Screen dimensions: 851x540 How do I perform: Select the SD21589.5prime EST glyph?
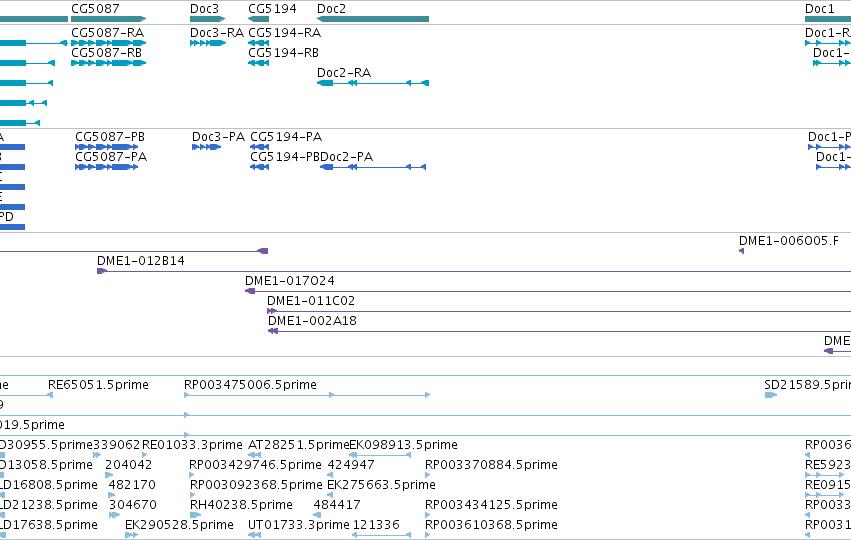click(x=771, y=395)
